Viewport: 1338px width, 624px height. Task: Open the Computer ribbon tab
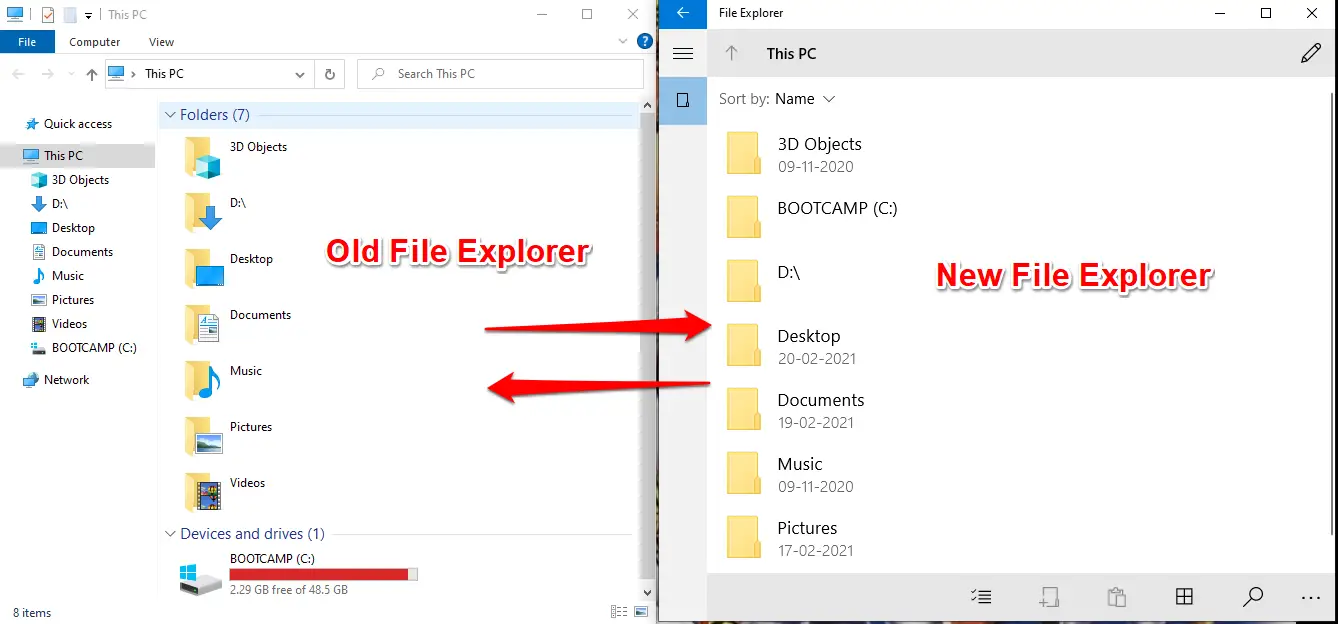click(95, 42)
